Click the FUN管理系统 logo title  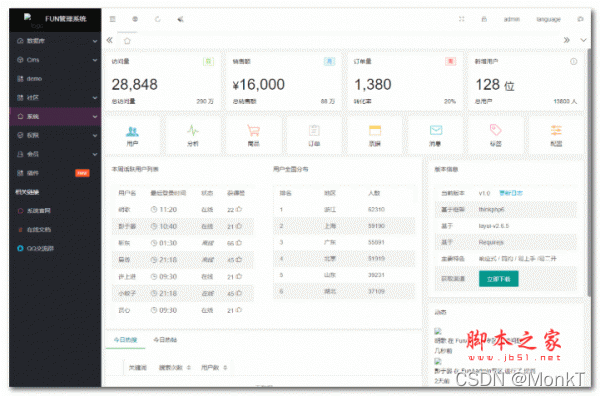click(x=65, y=19)
